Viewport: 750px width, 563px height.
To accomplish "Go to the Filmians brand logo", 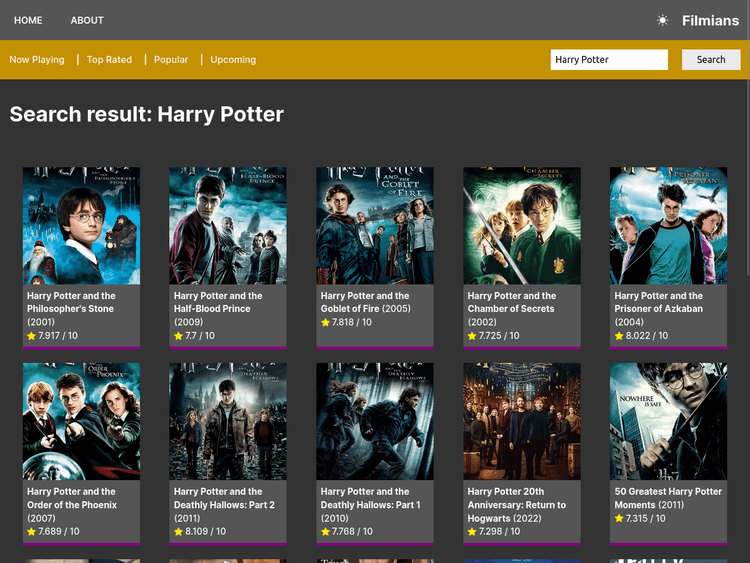I will pos(710,20).
